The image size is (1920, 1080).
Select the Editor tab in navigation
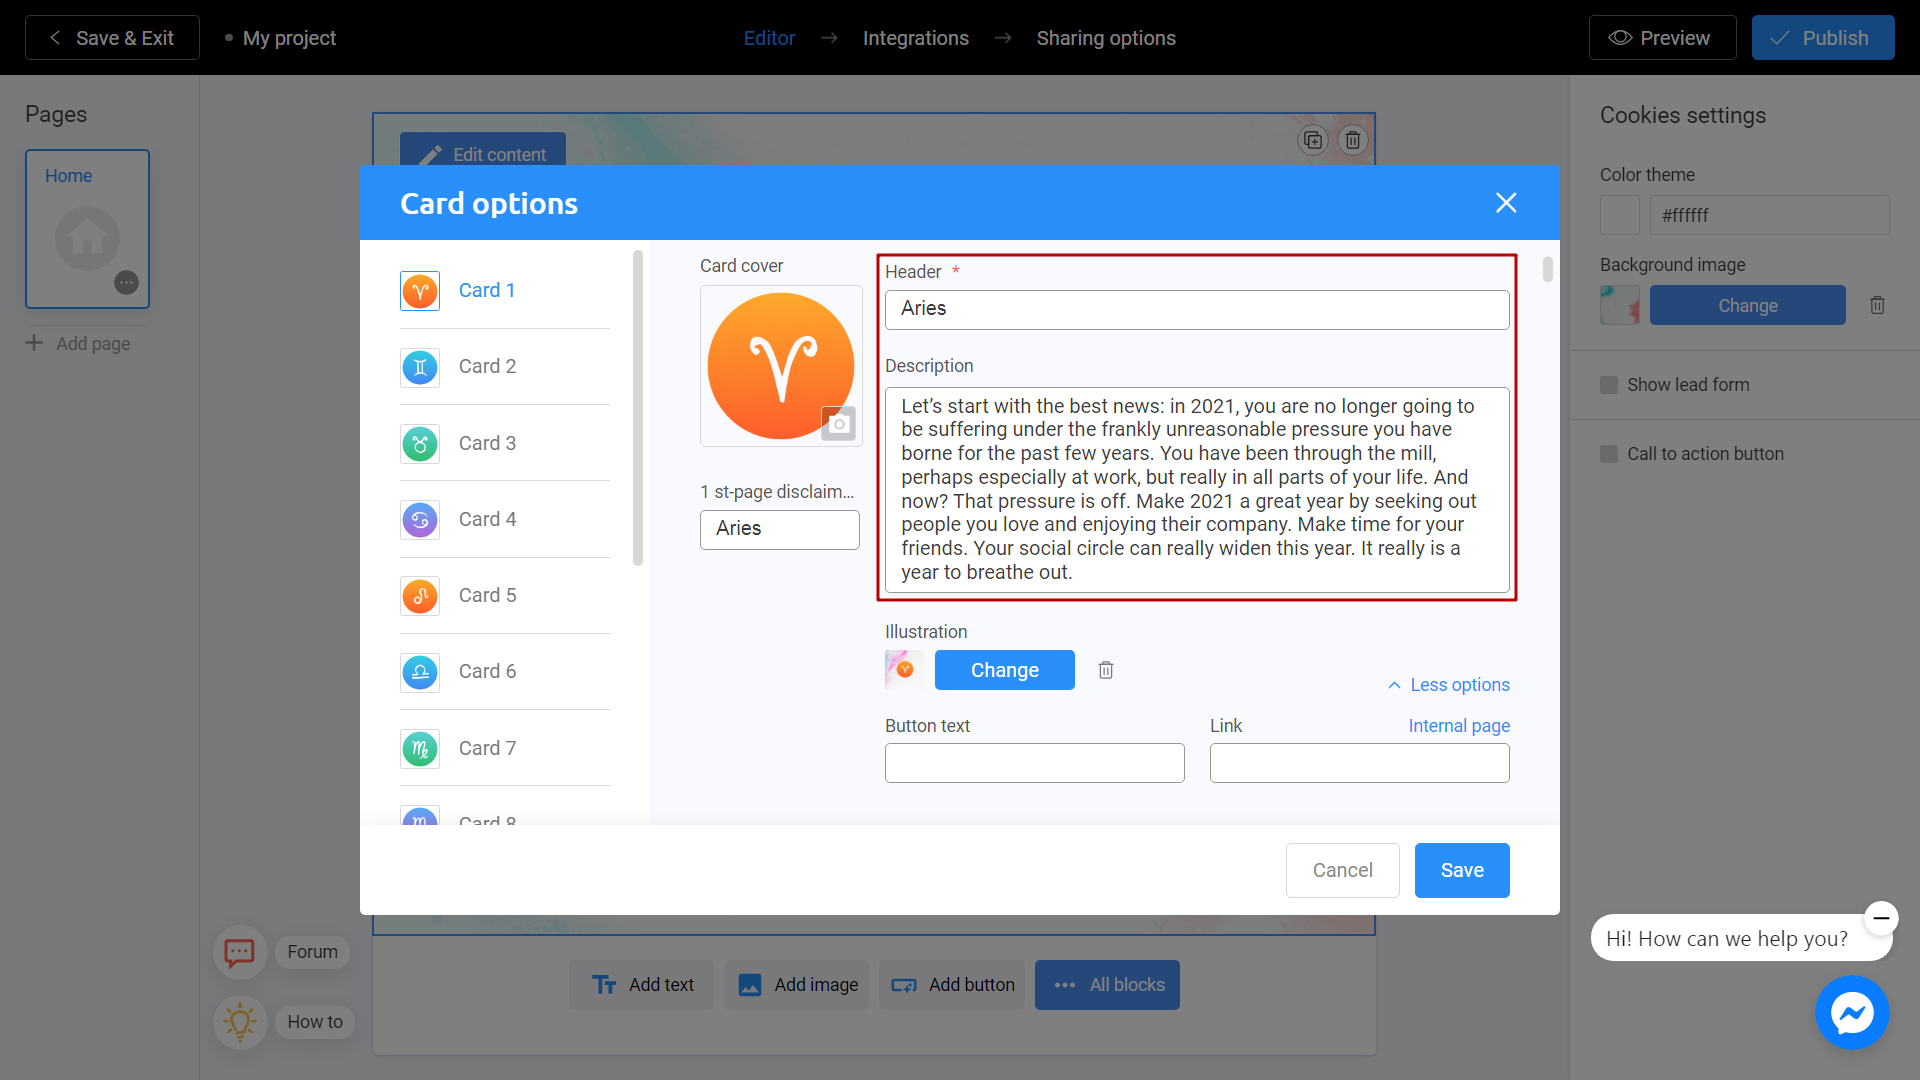click(x=770, y=37)
